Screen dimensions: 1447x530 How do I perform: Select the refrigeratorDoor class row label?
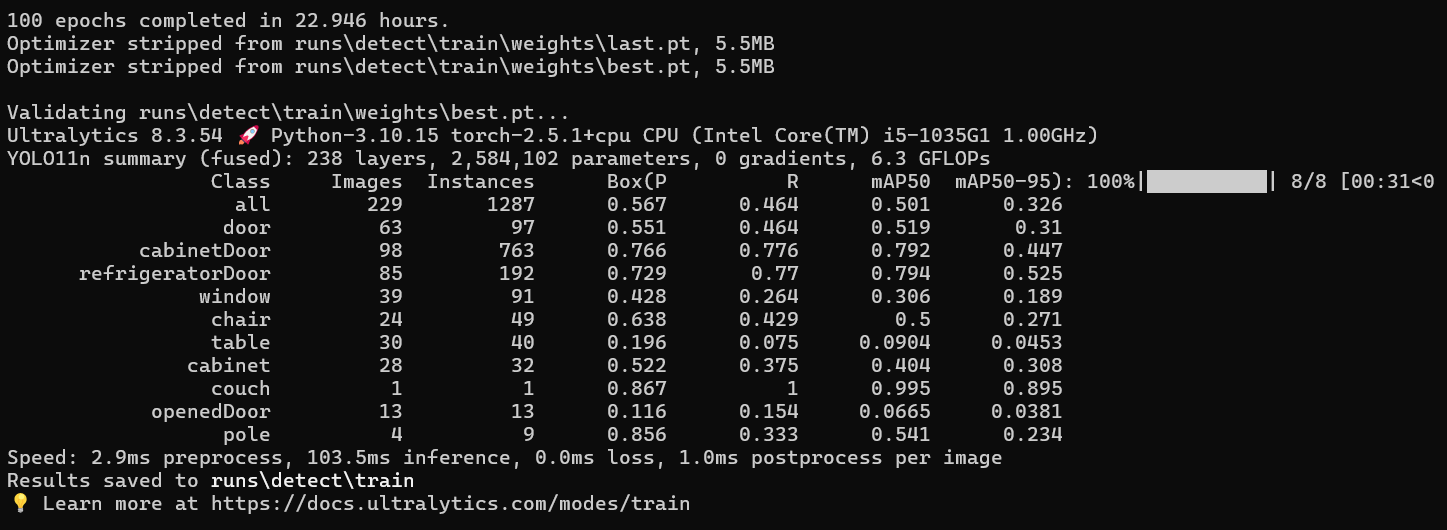pos(175,274)
